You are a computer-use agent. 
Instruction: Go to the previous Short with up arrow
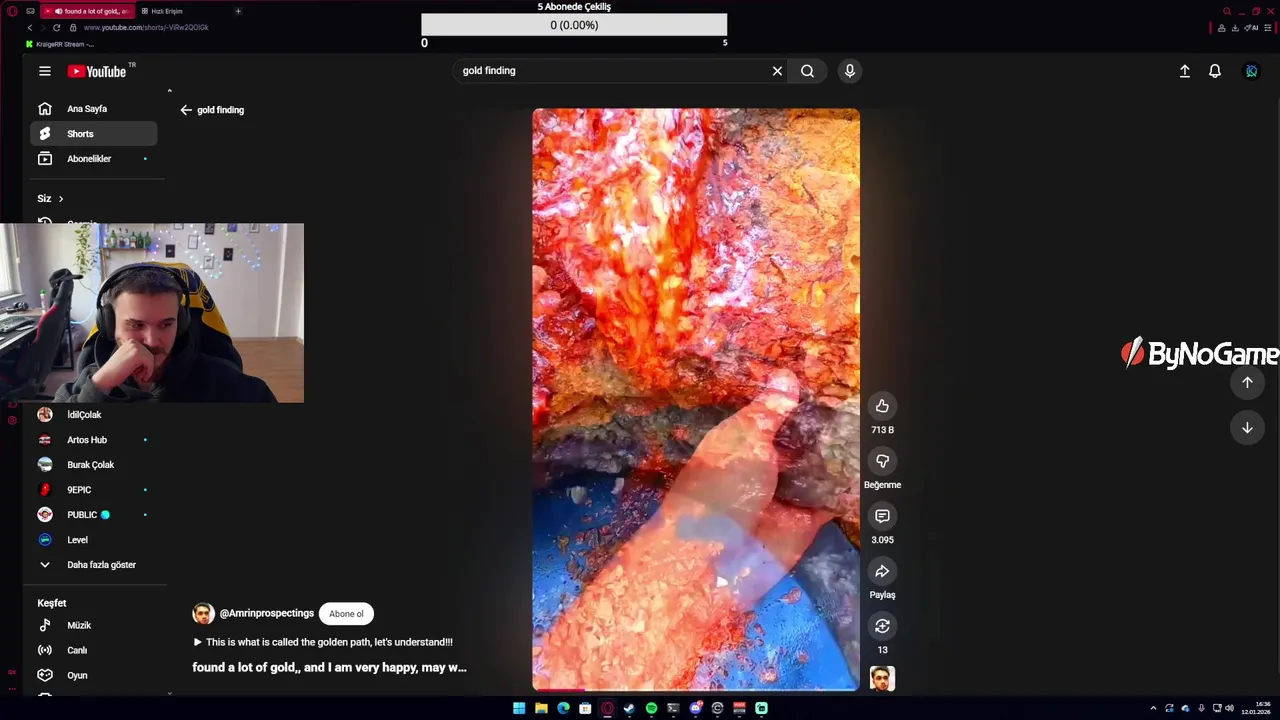pos(1247,382)
